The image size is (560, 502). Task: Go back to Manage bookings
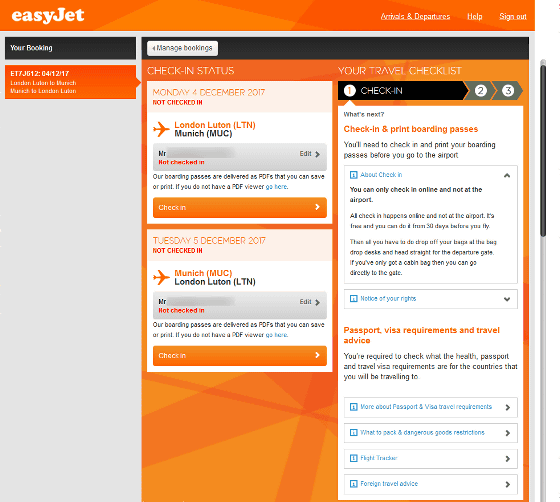tap(182, 48)
